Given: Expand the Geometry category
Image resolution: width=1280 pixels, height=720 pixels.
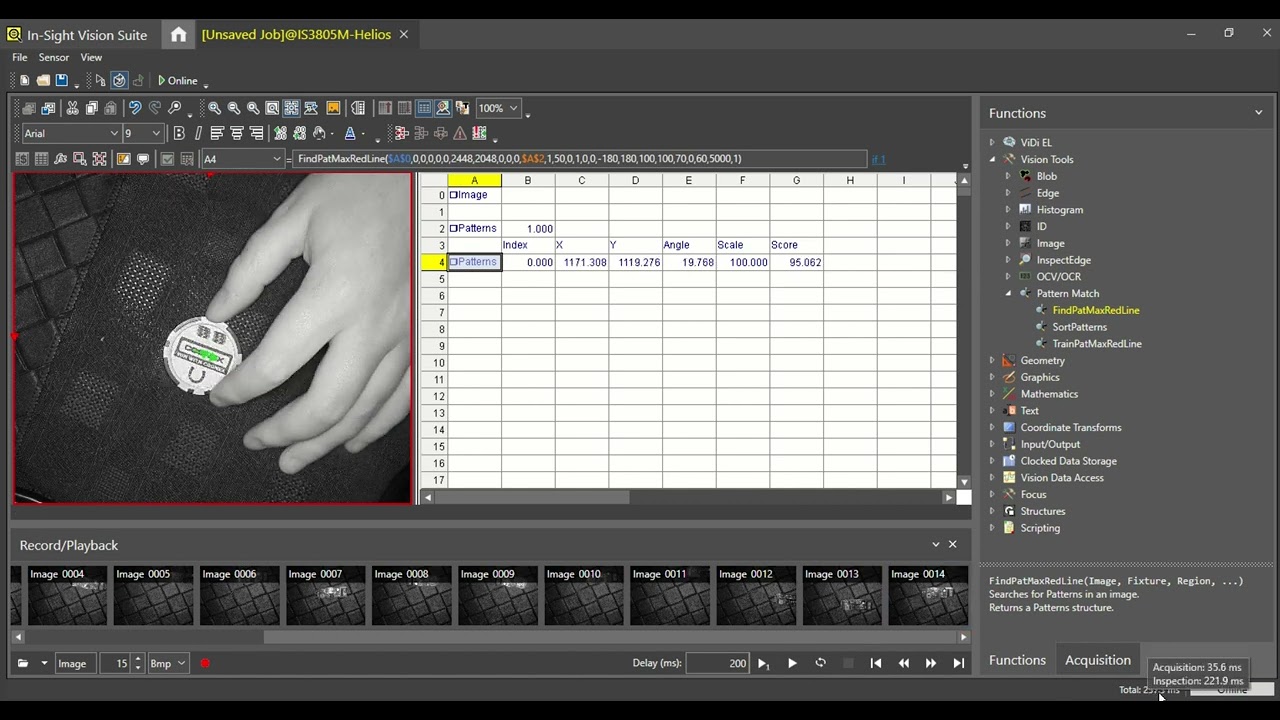Looking at the screenshot, I should 992,360.
